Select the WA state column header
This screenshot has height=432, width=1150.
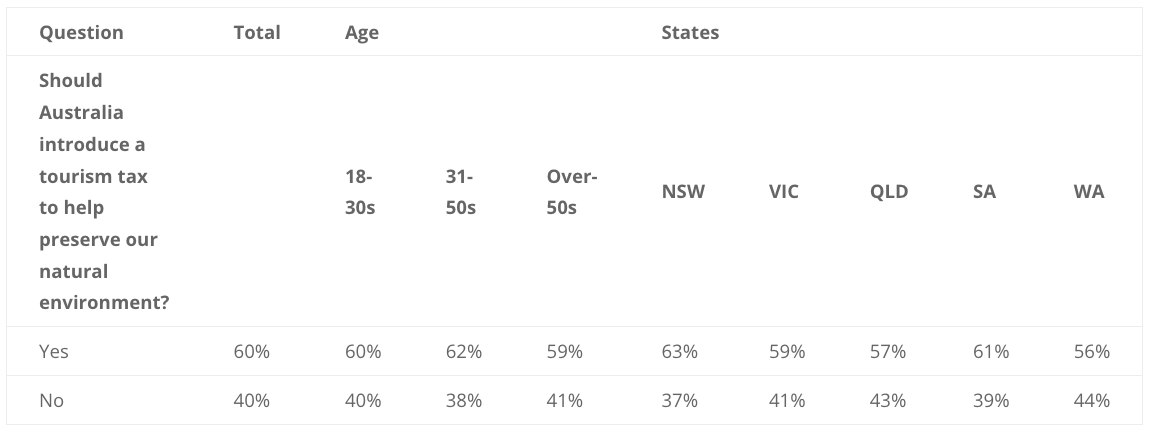point(1088,191)
